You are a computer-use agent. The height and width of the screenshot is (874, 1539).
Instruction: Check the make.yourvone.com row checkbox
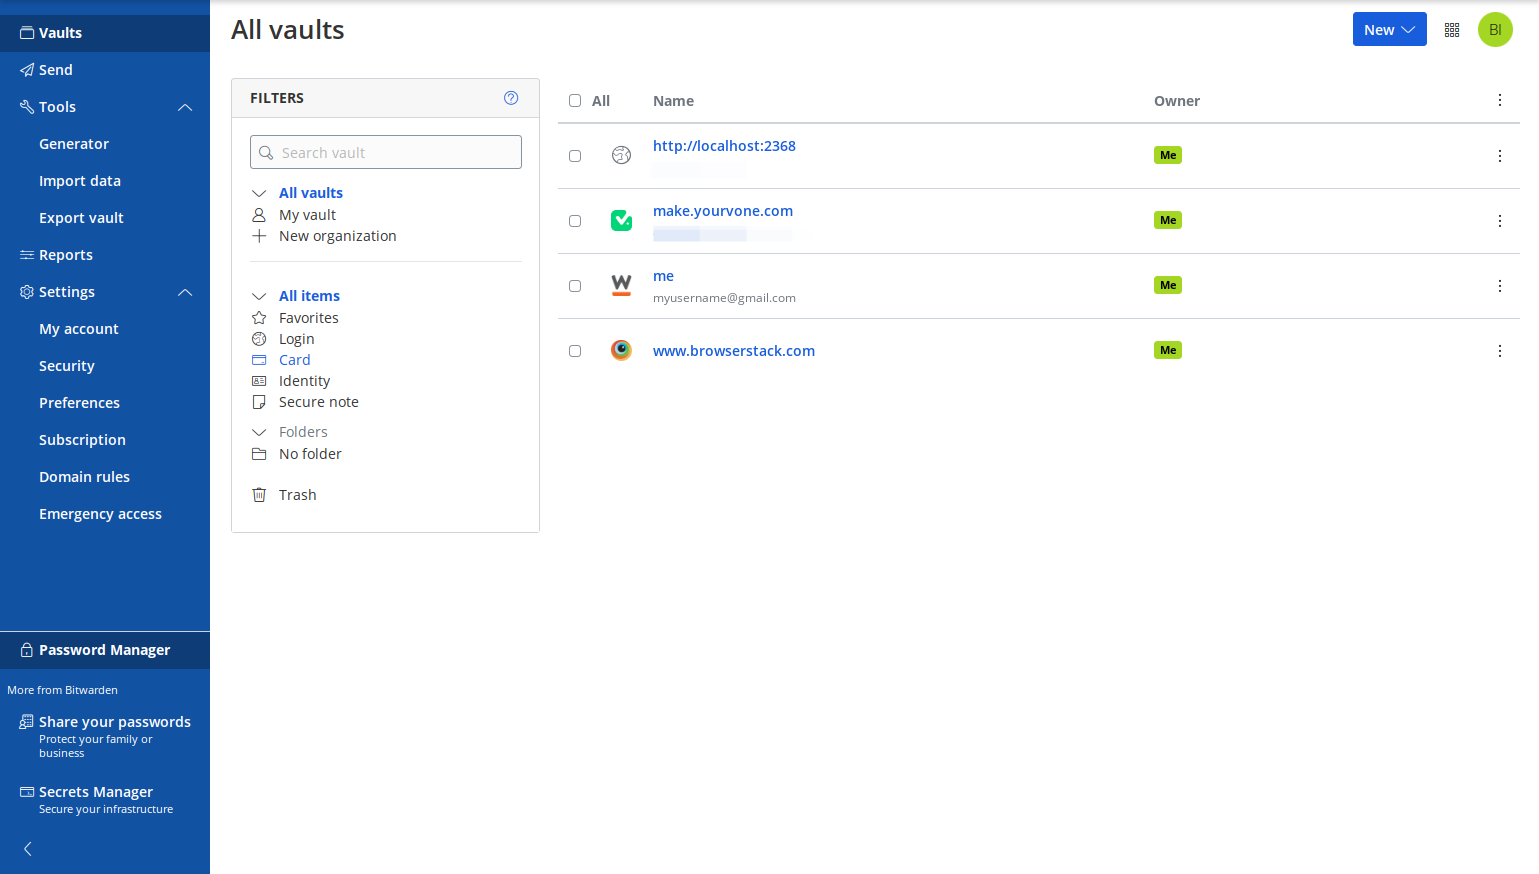575,221
